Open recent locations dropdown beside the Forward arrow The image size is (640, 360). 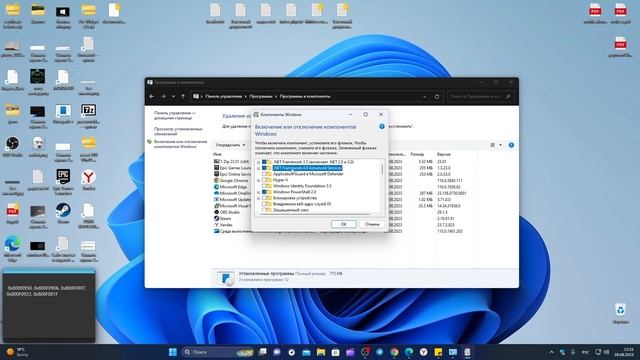point(173,97)
